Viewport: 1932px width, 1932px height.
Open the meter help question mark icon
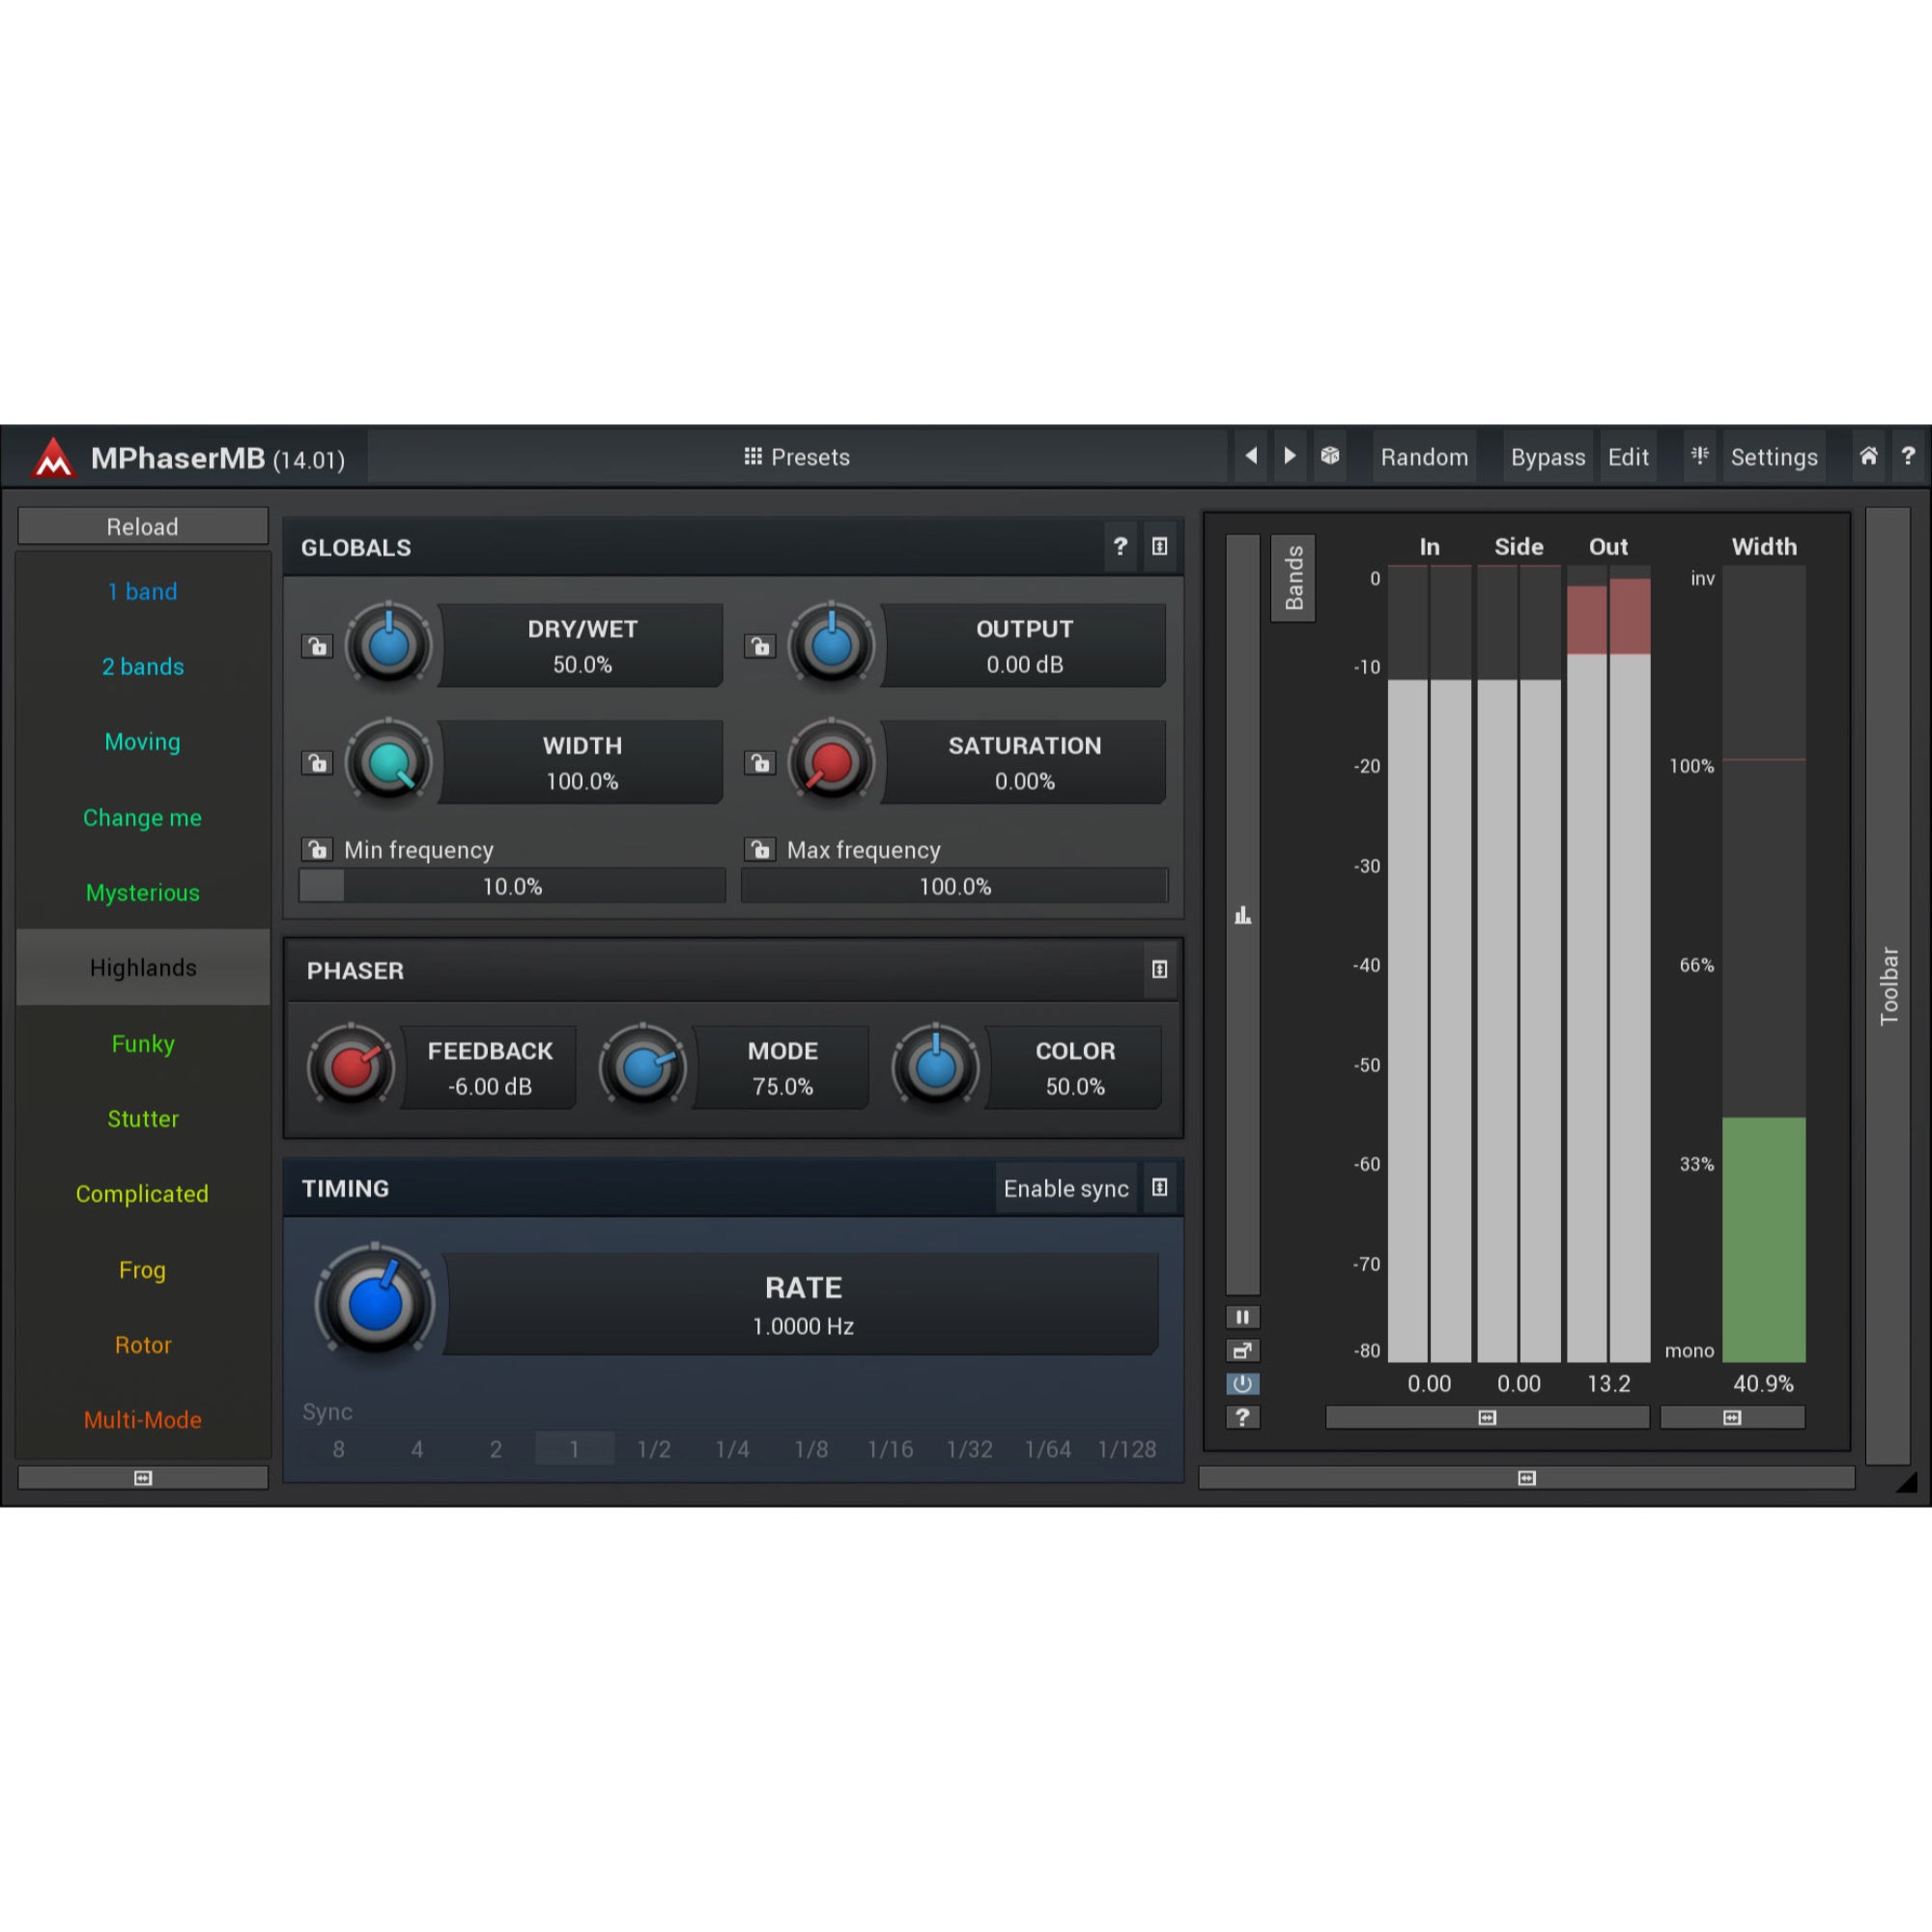(x=1242, y=1417)
